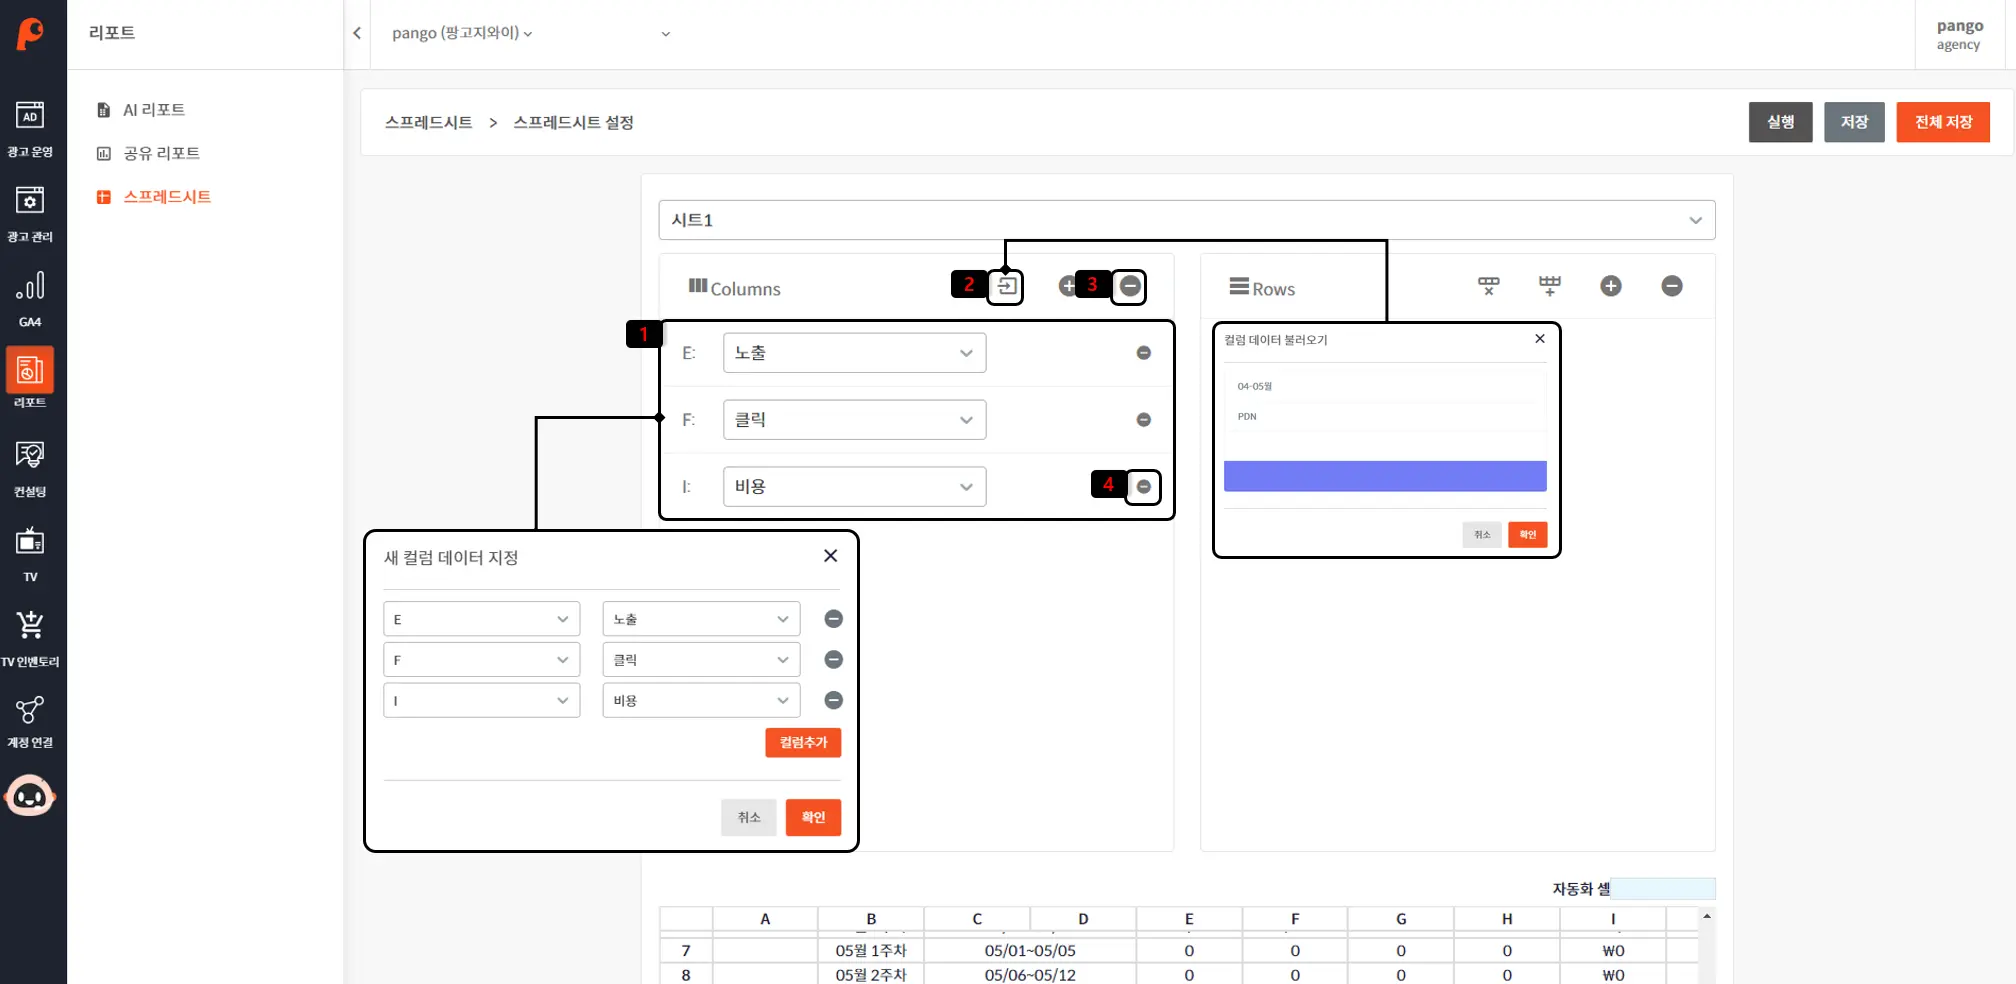Open TV 인벤토리 cart icon
This screenshot has width=2016, height=984.
[30, 637]
